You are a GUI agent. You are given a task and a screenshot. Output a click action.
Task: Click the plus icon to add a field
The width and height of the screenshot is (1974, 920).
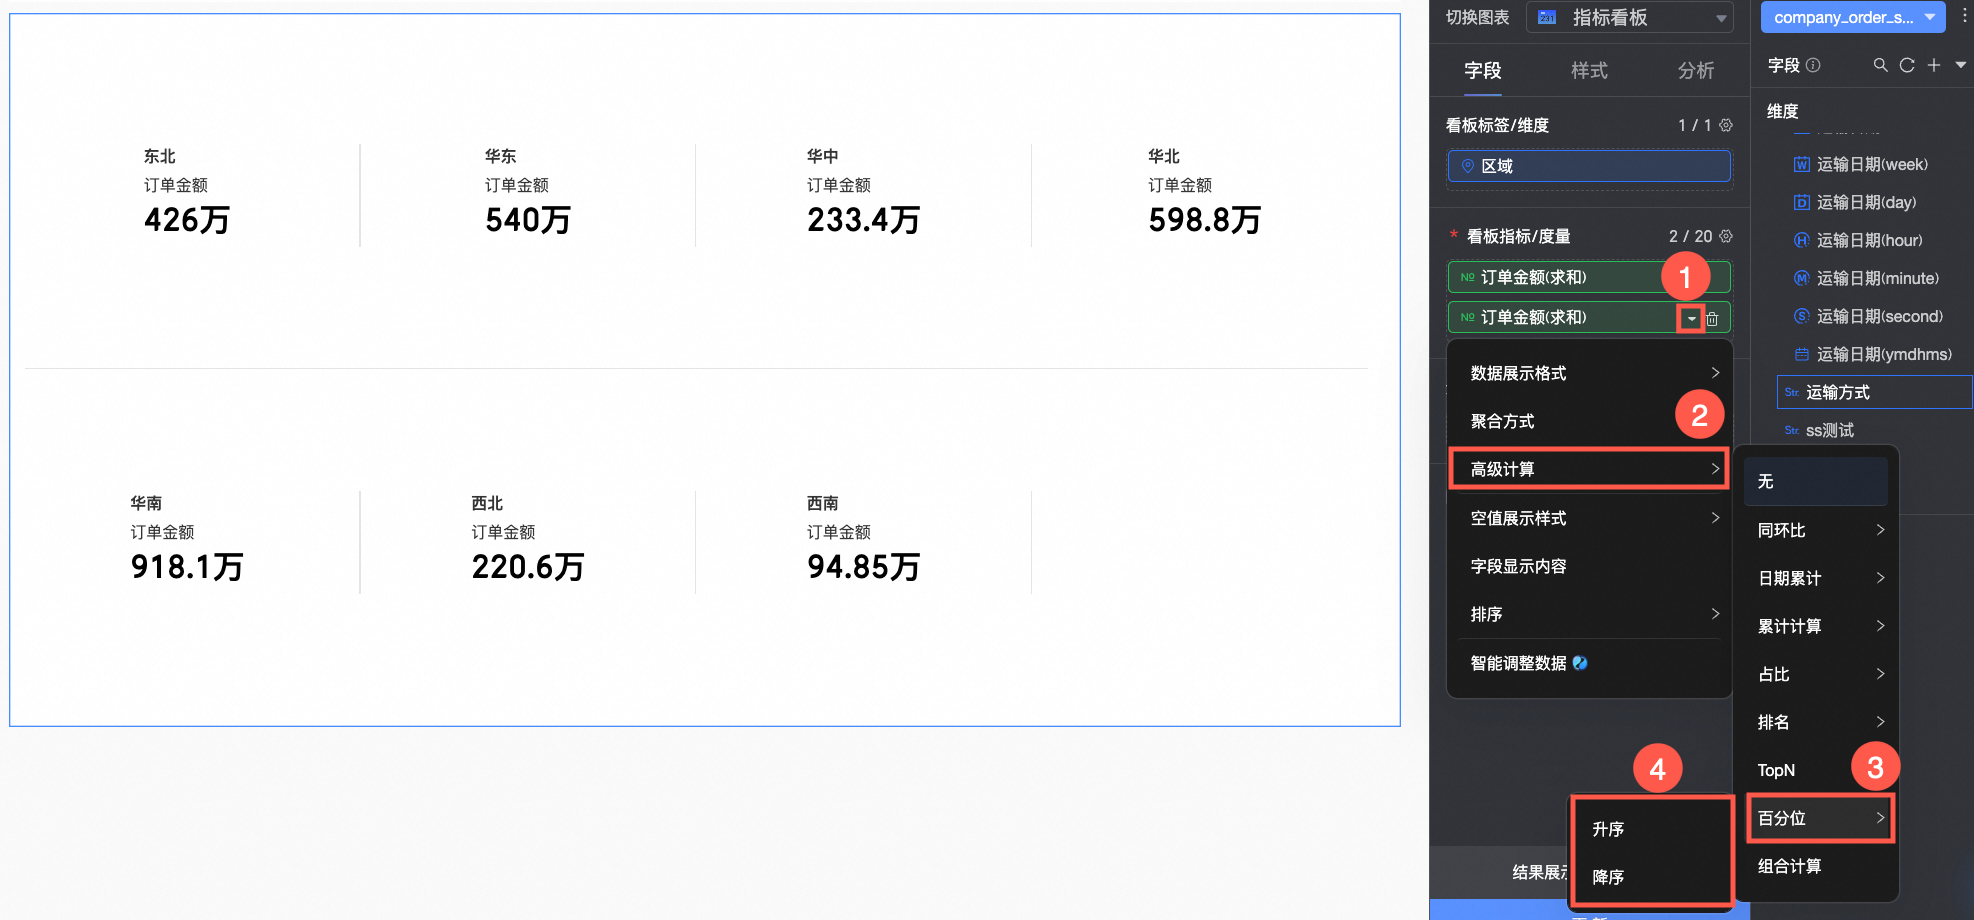coord(1934,65)
